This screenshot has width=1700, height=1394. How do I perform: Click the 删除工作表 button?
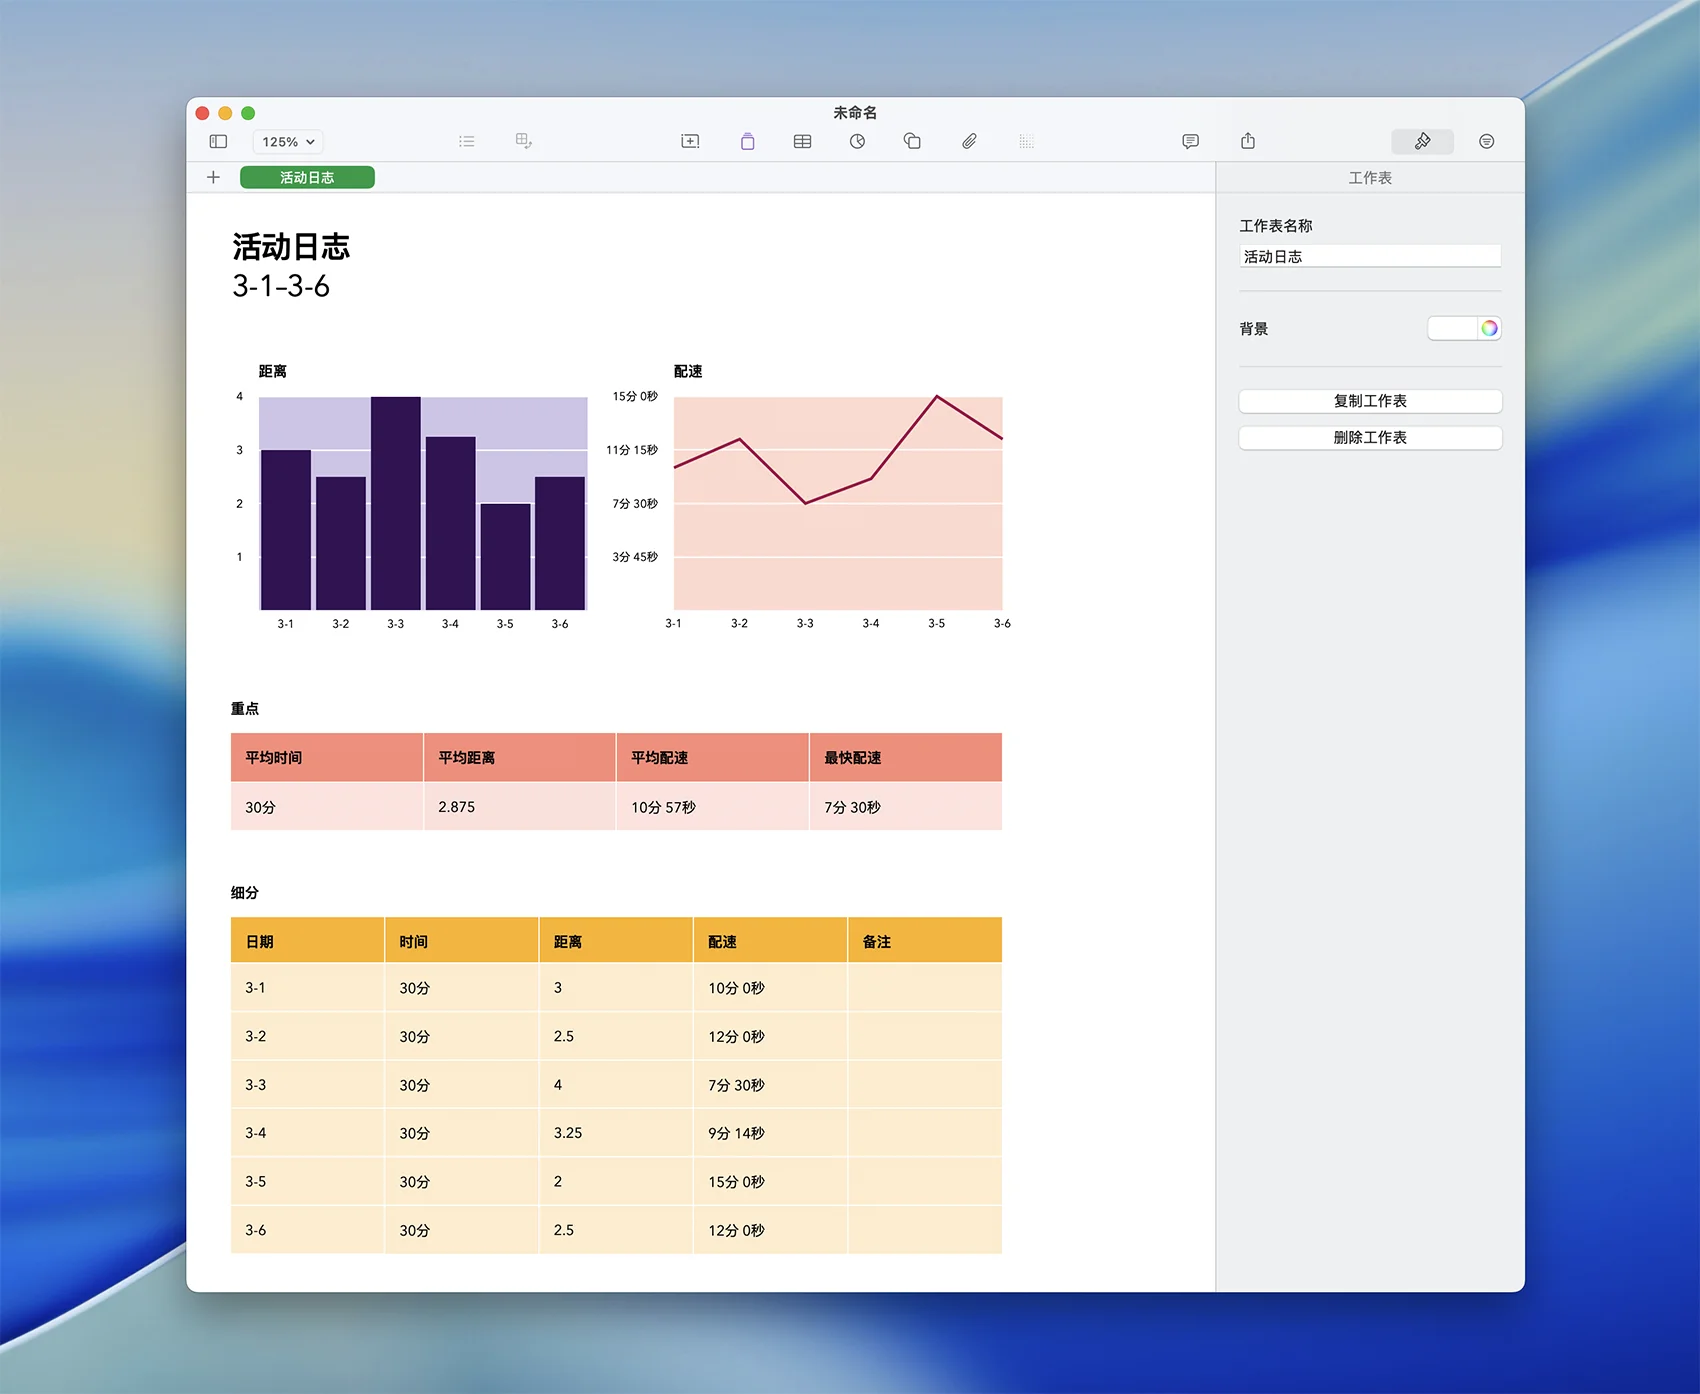click(x=1370, y=438)
